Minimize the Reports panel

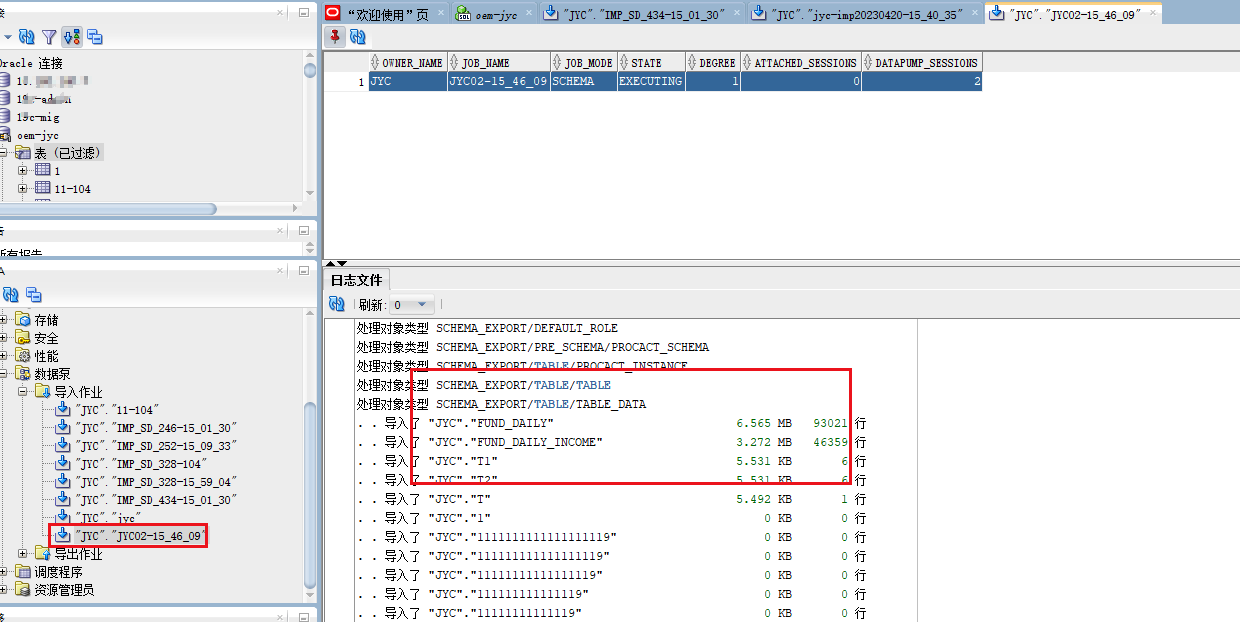click(x=304, y=231)
